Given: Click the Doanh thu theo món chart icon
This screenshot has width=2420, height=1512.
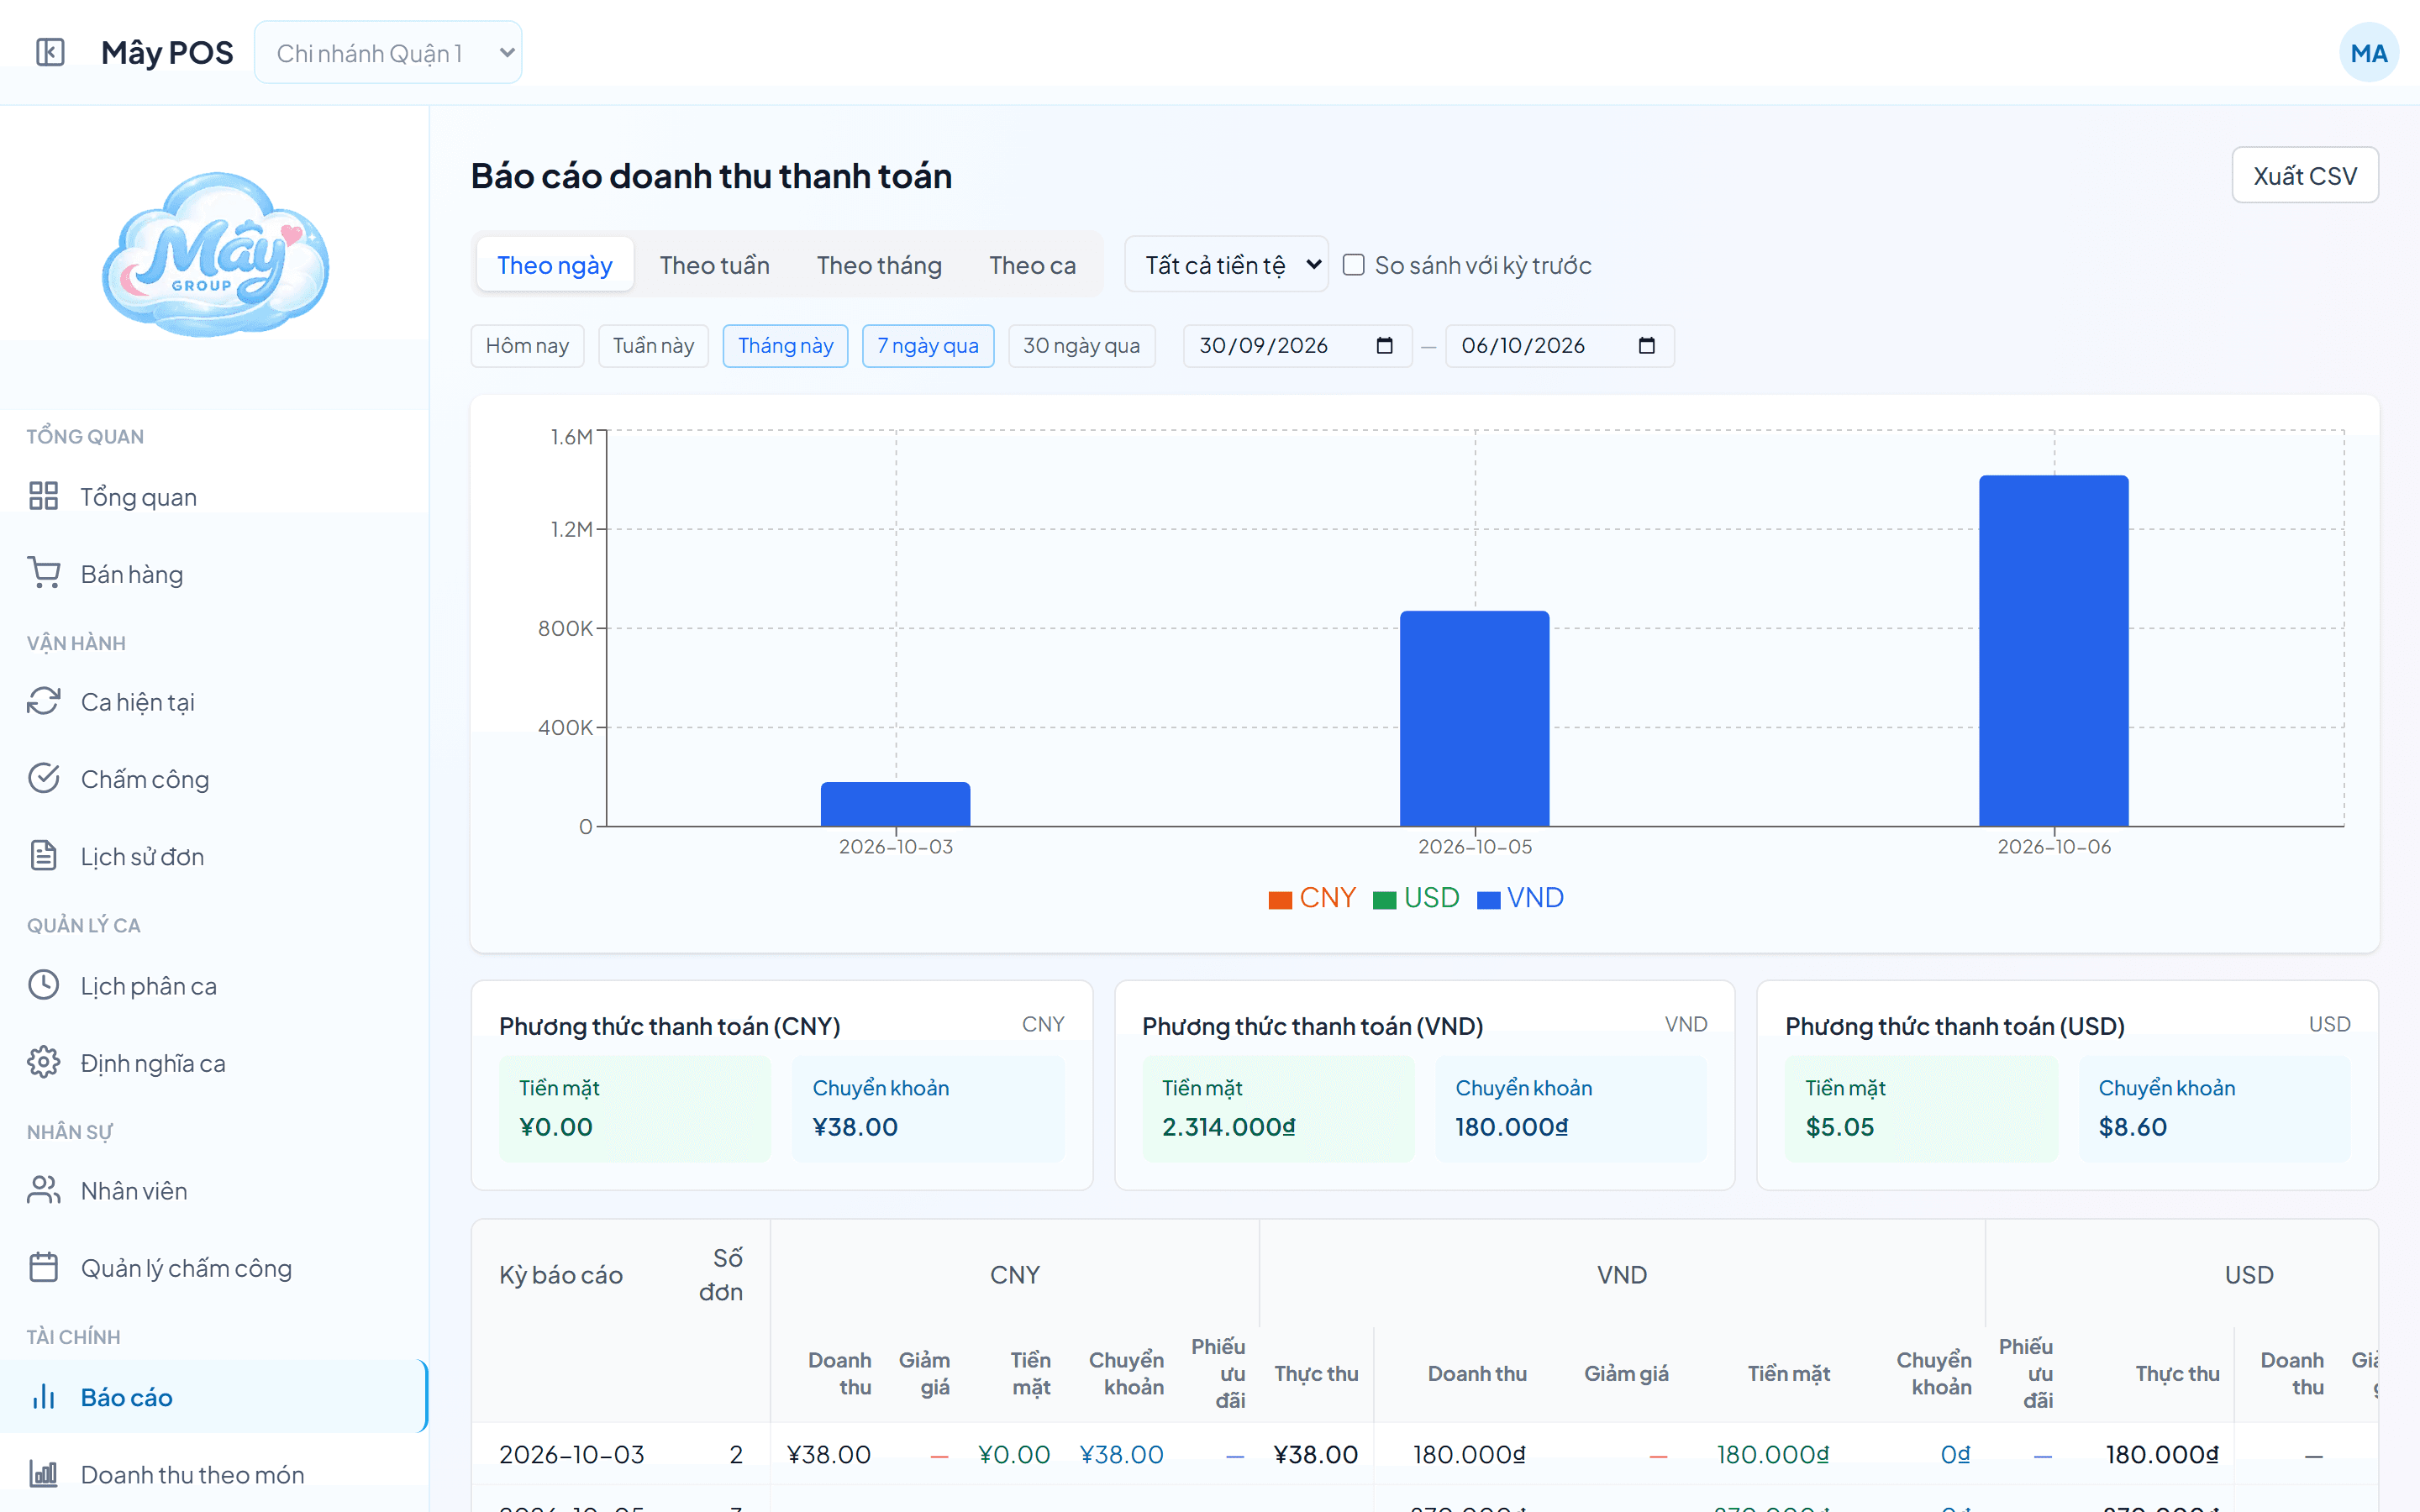Looking at the screenshot, I should (43, 1474).
